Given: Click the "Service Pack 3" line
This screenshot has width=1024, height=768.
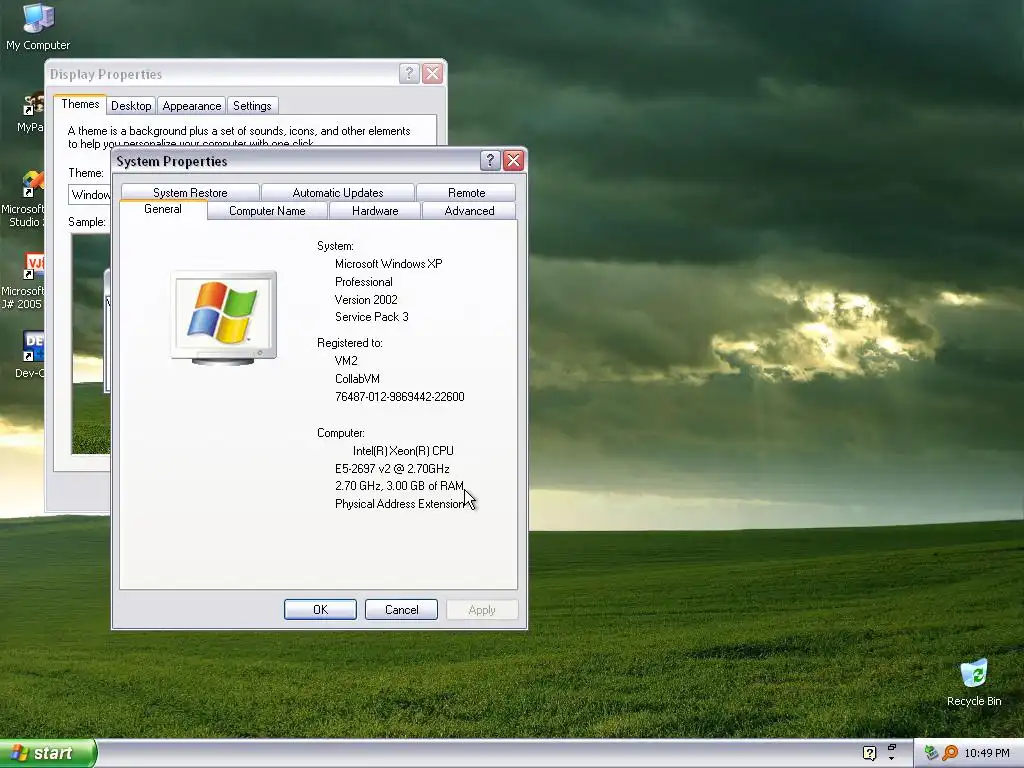Looking at the screenshot, I should [x=372, y=317].
